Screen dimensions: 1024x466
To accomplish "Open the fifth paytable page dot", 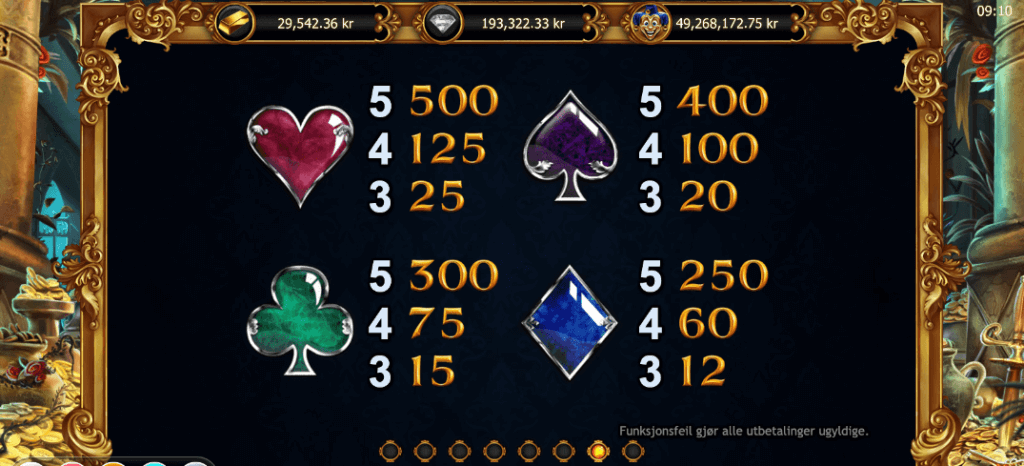I will point(528,450).
